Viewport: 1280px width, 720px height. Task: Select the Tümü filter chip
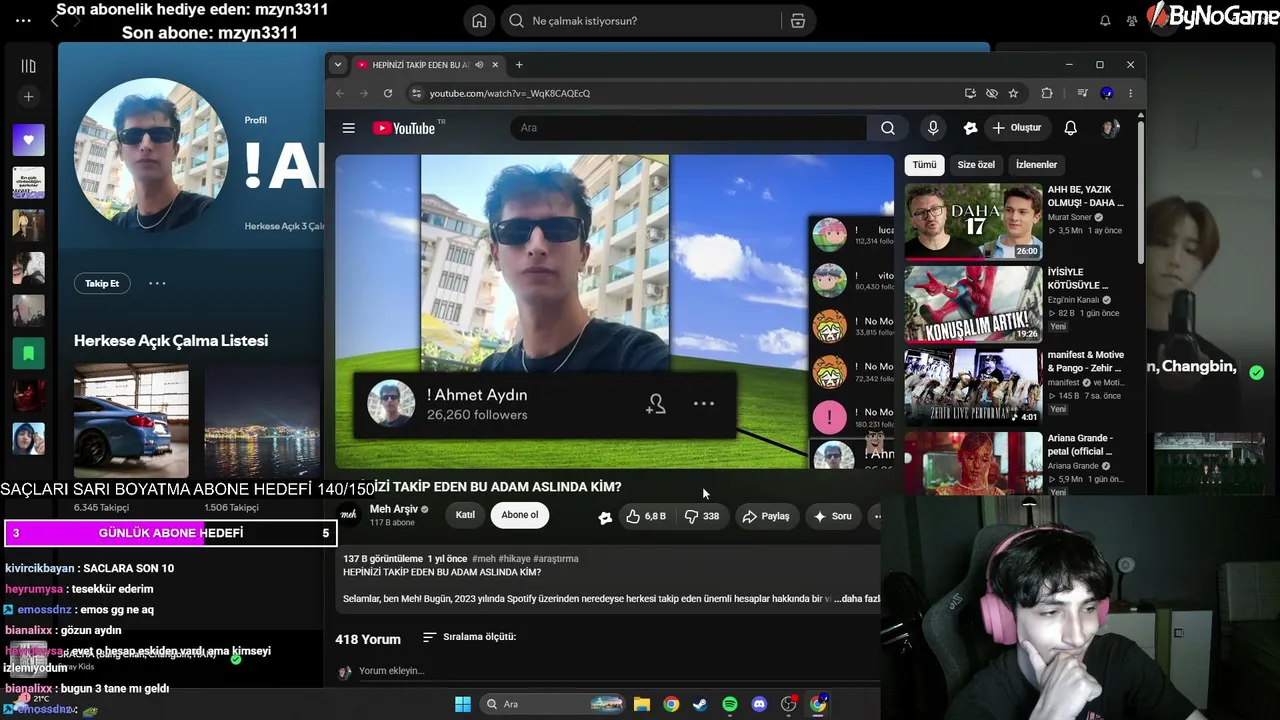(x=924, y=165)
